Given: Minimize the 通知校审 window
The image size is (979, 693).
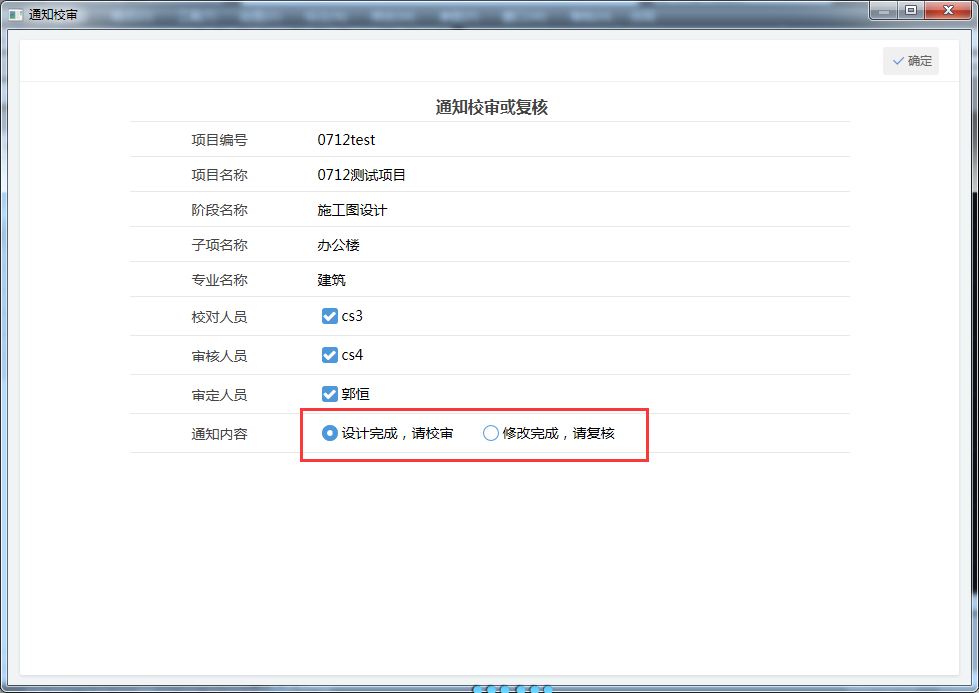Looking at the screenshot, I should click(884, 11).
